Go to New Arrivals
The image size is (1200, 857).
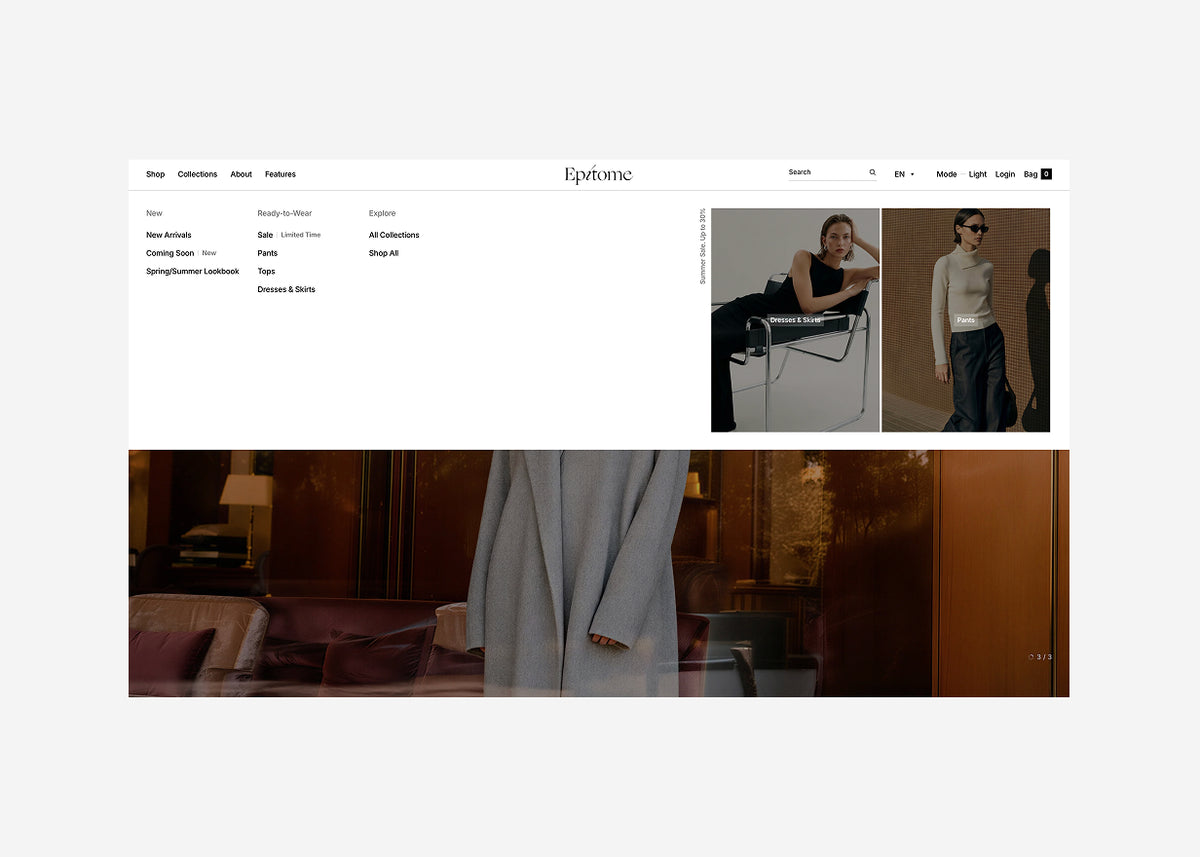[x=169, y=235]
